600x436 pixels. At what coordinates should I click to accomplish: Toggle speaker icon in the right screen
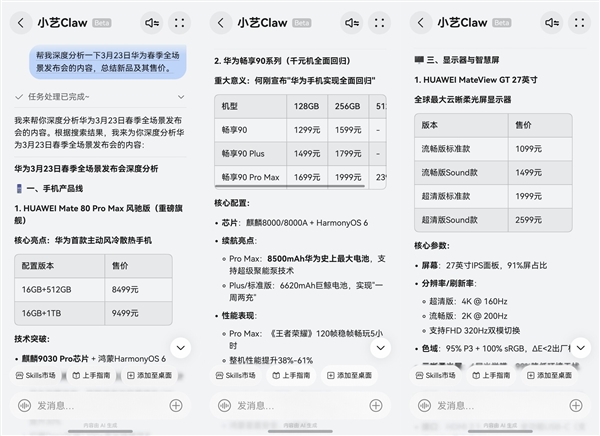pyautogui.click(x=552, y=22)
